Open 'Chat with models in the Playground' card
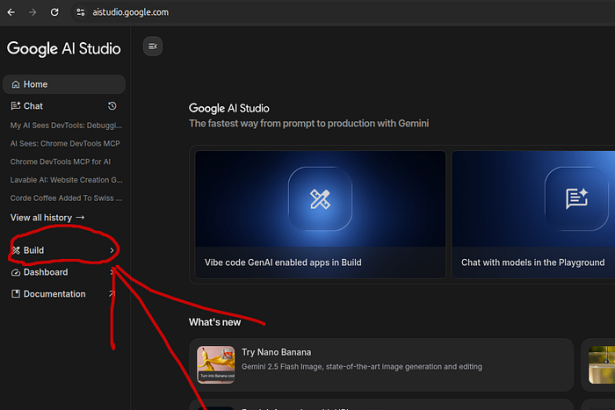 (x=533, y=215)
